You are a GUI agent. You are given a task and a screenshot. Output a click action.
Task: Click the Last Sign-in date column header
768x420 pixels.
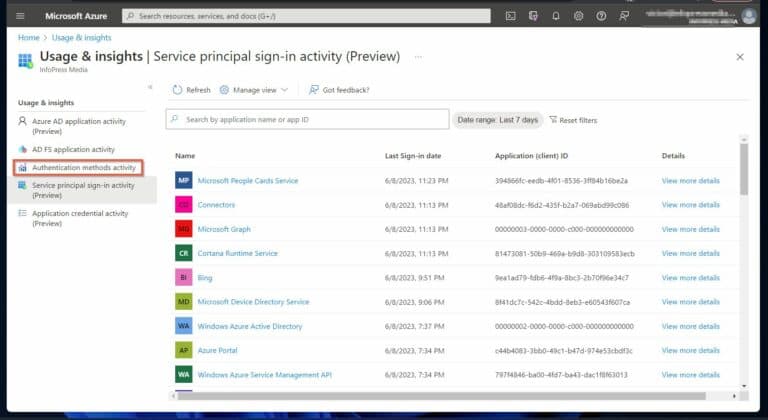413,156
